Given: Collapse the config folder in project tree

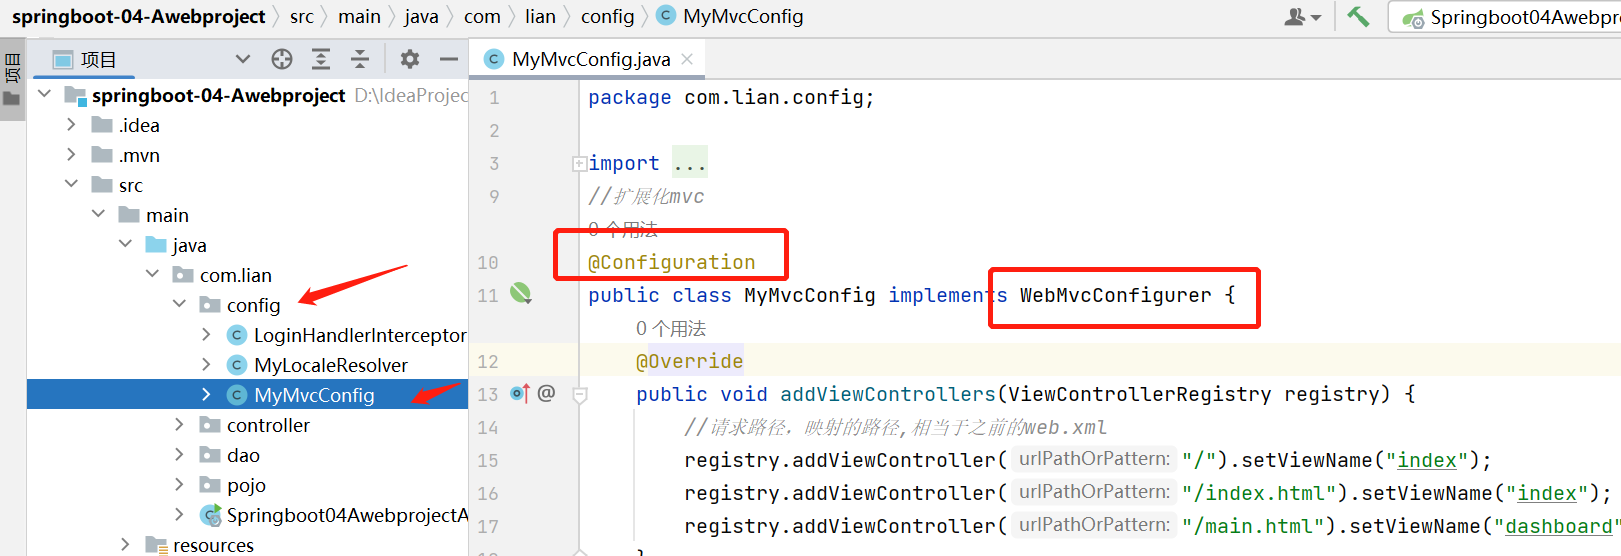Looking at the screenshot, I should pyautogui.click(x=180, y=304).
